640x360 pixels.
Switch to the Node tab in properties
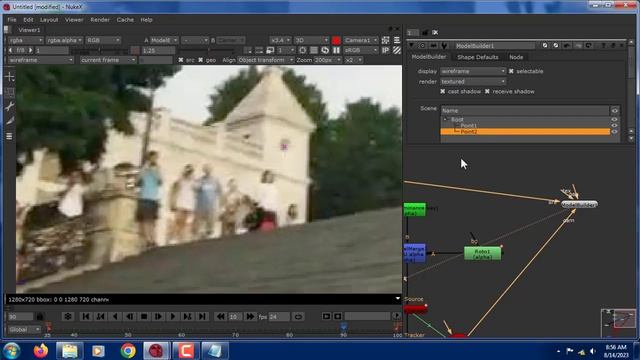tap(516, 57)
